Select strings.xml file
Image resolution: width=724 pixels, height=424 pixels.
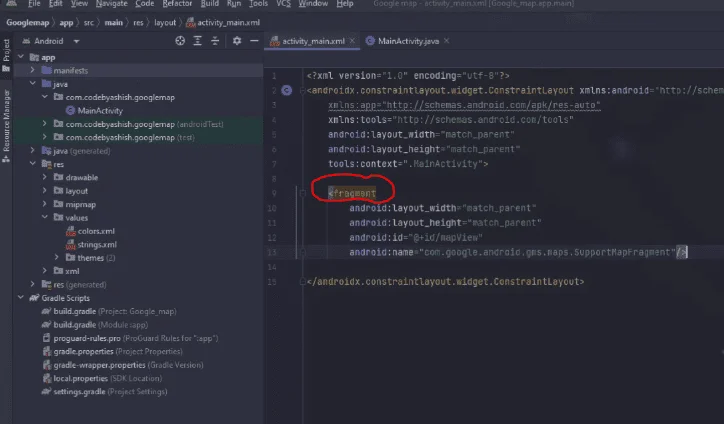[97, 244]
